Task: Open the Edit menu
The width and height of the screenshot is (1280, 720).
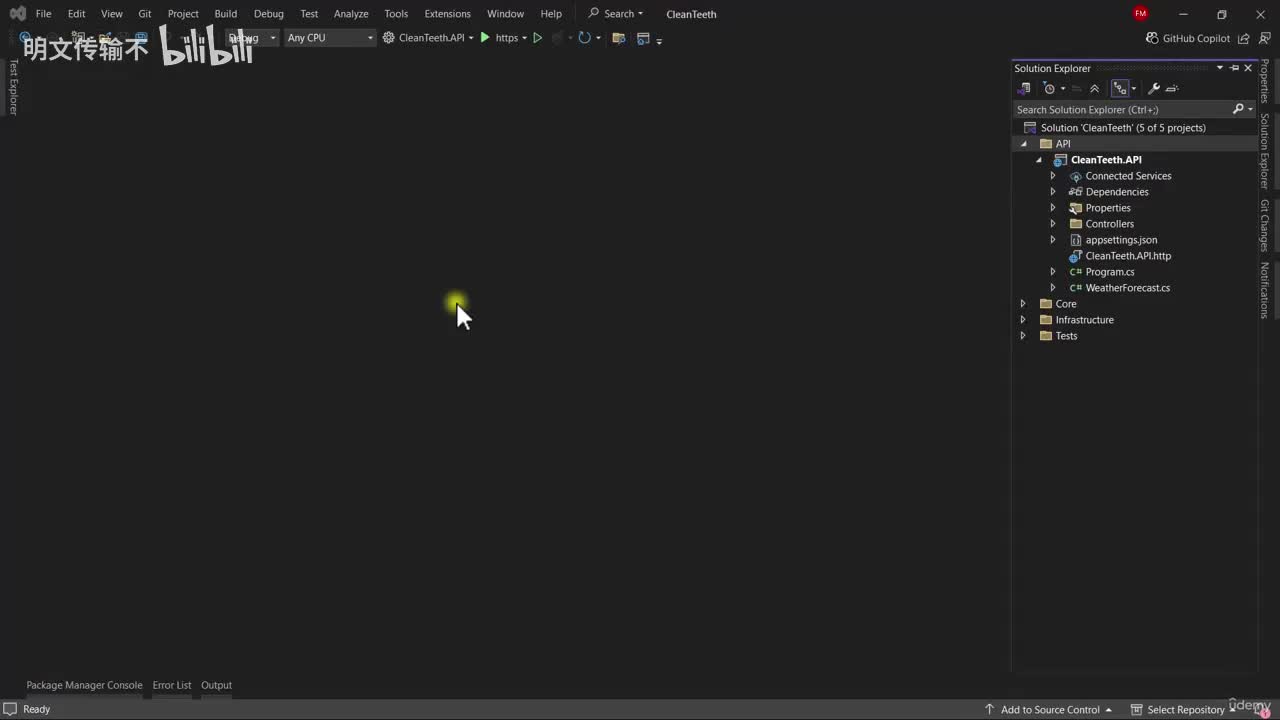Action: click(x=76, y=14)
